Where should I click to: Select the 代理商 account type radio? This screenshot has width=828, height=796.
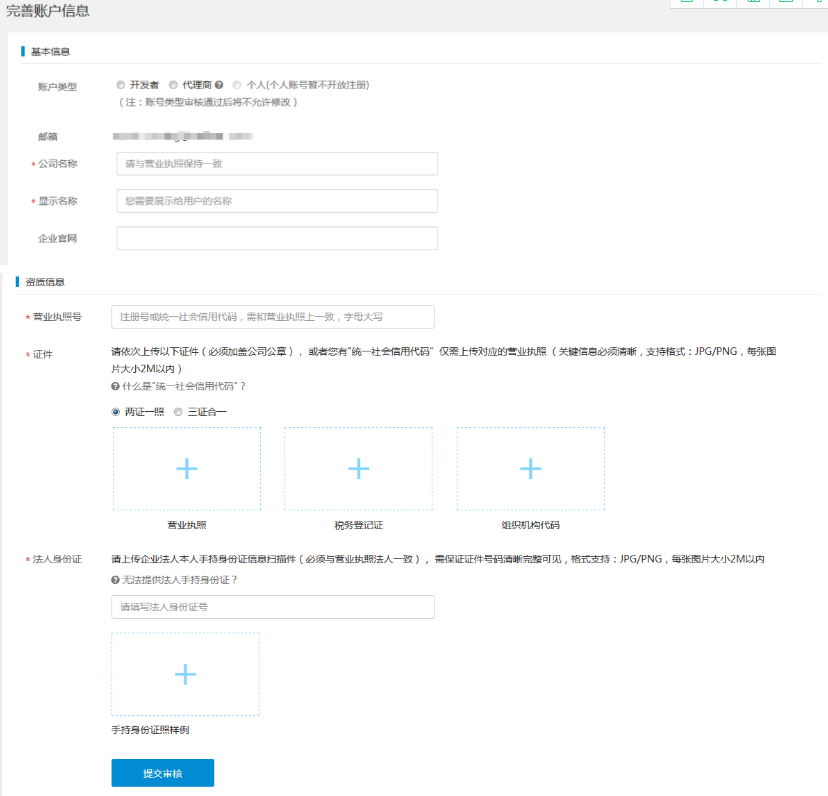[173, 86]
